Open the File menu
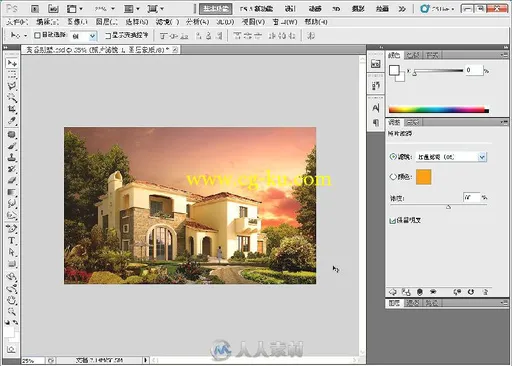512x366 pixels. [x=17, y=22]
